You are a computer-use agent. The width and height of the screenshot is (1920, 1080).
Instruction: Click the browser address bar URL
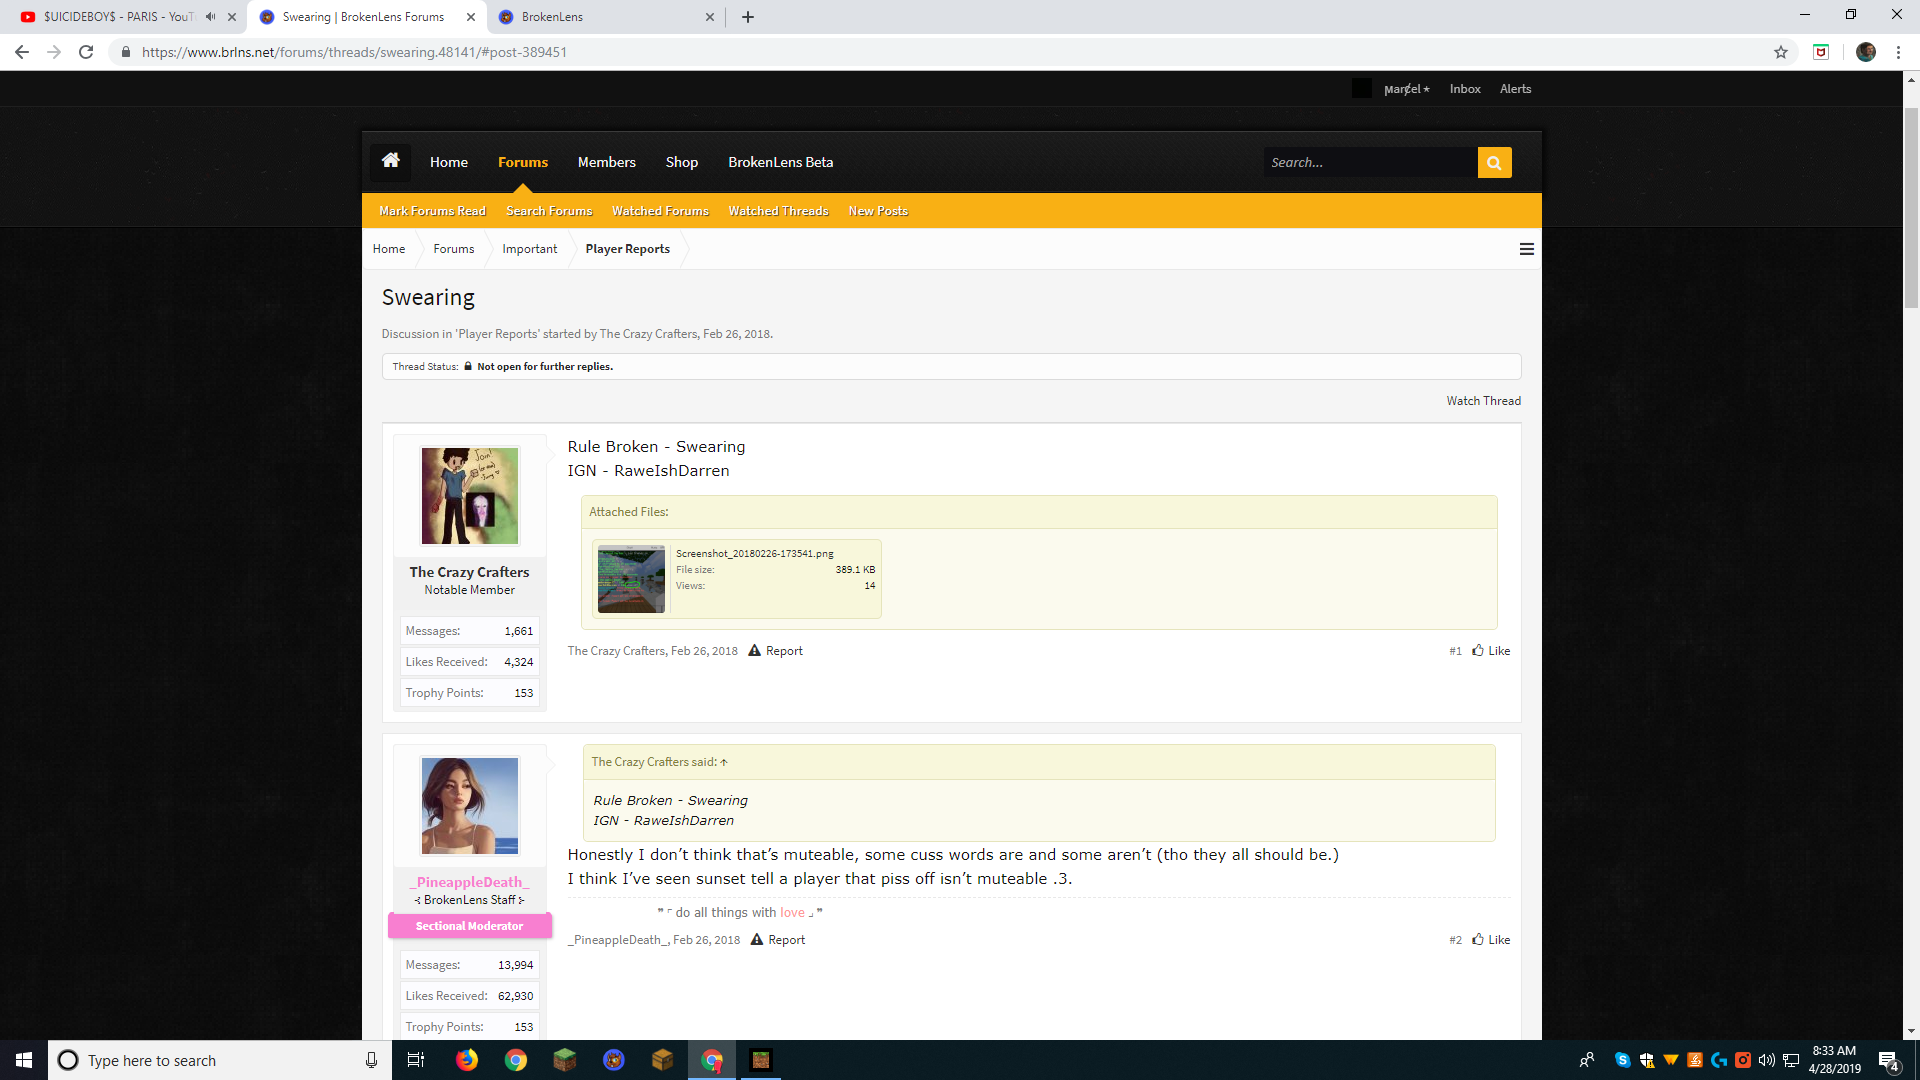click(354, 52)
